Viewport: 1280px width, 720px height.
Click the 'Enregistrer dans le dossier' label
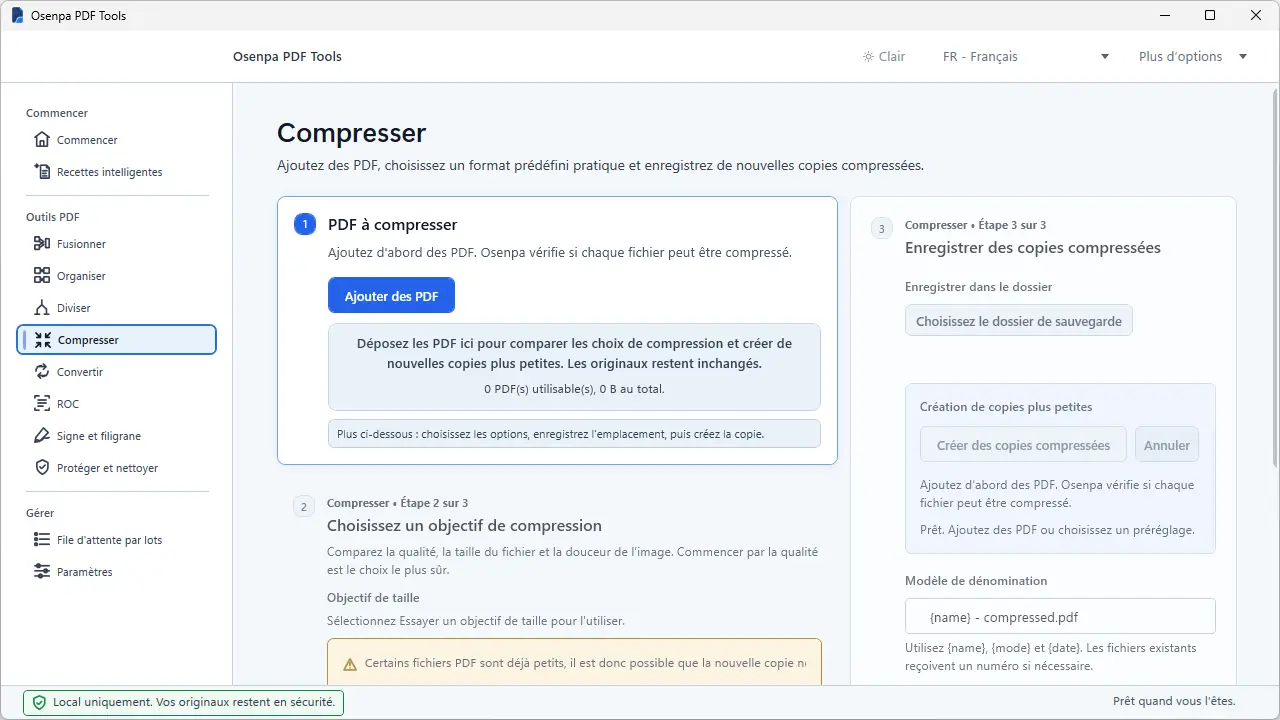pyautogui.click(x=978, y=287)
